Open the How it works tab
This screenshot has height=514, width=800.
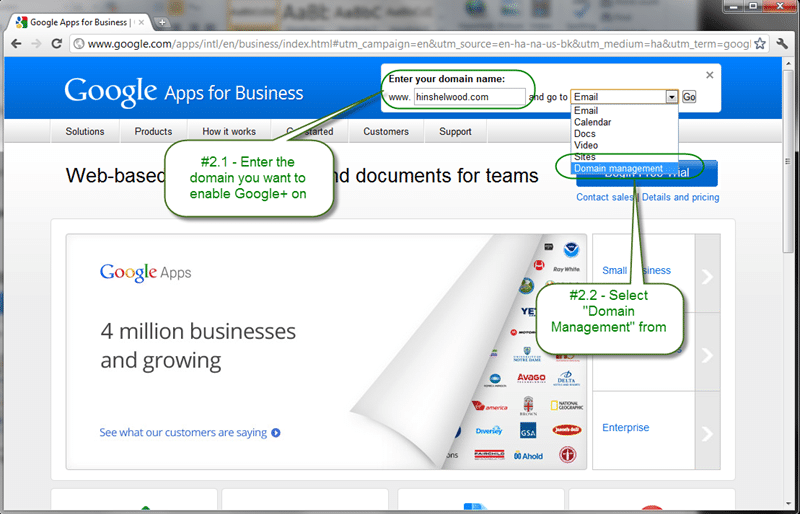[229, 131]
